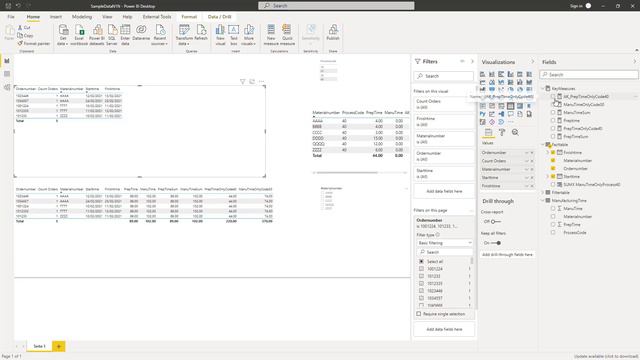Check the ManuTimeSum measure field
640x360 pixels.
(553, 112)
